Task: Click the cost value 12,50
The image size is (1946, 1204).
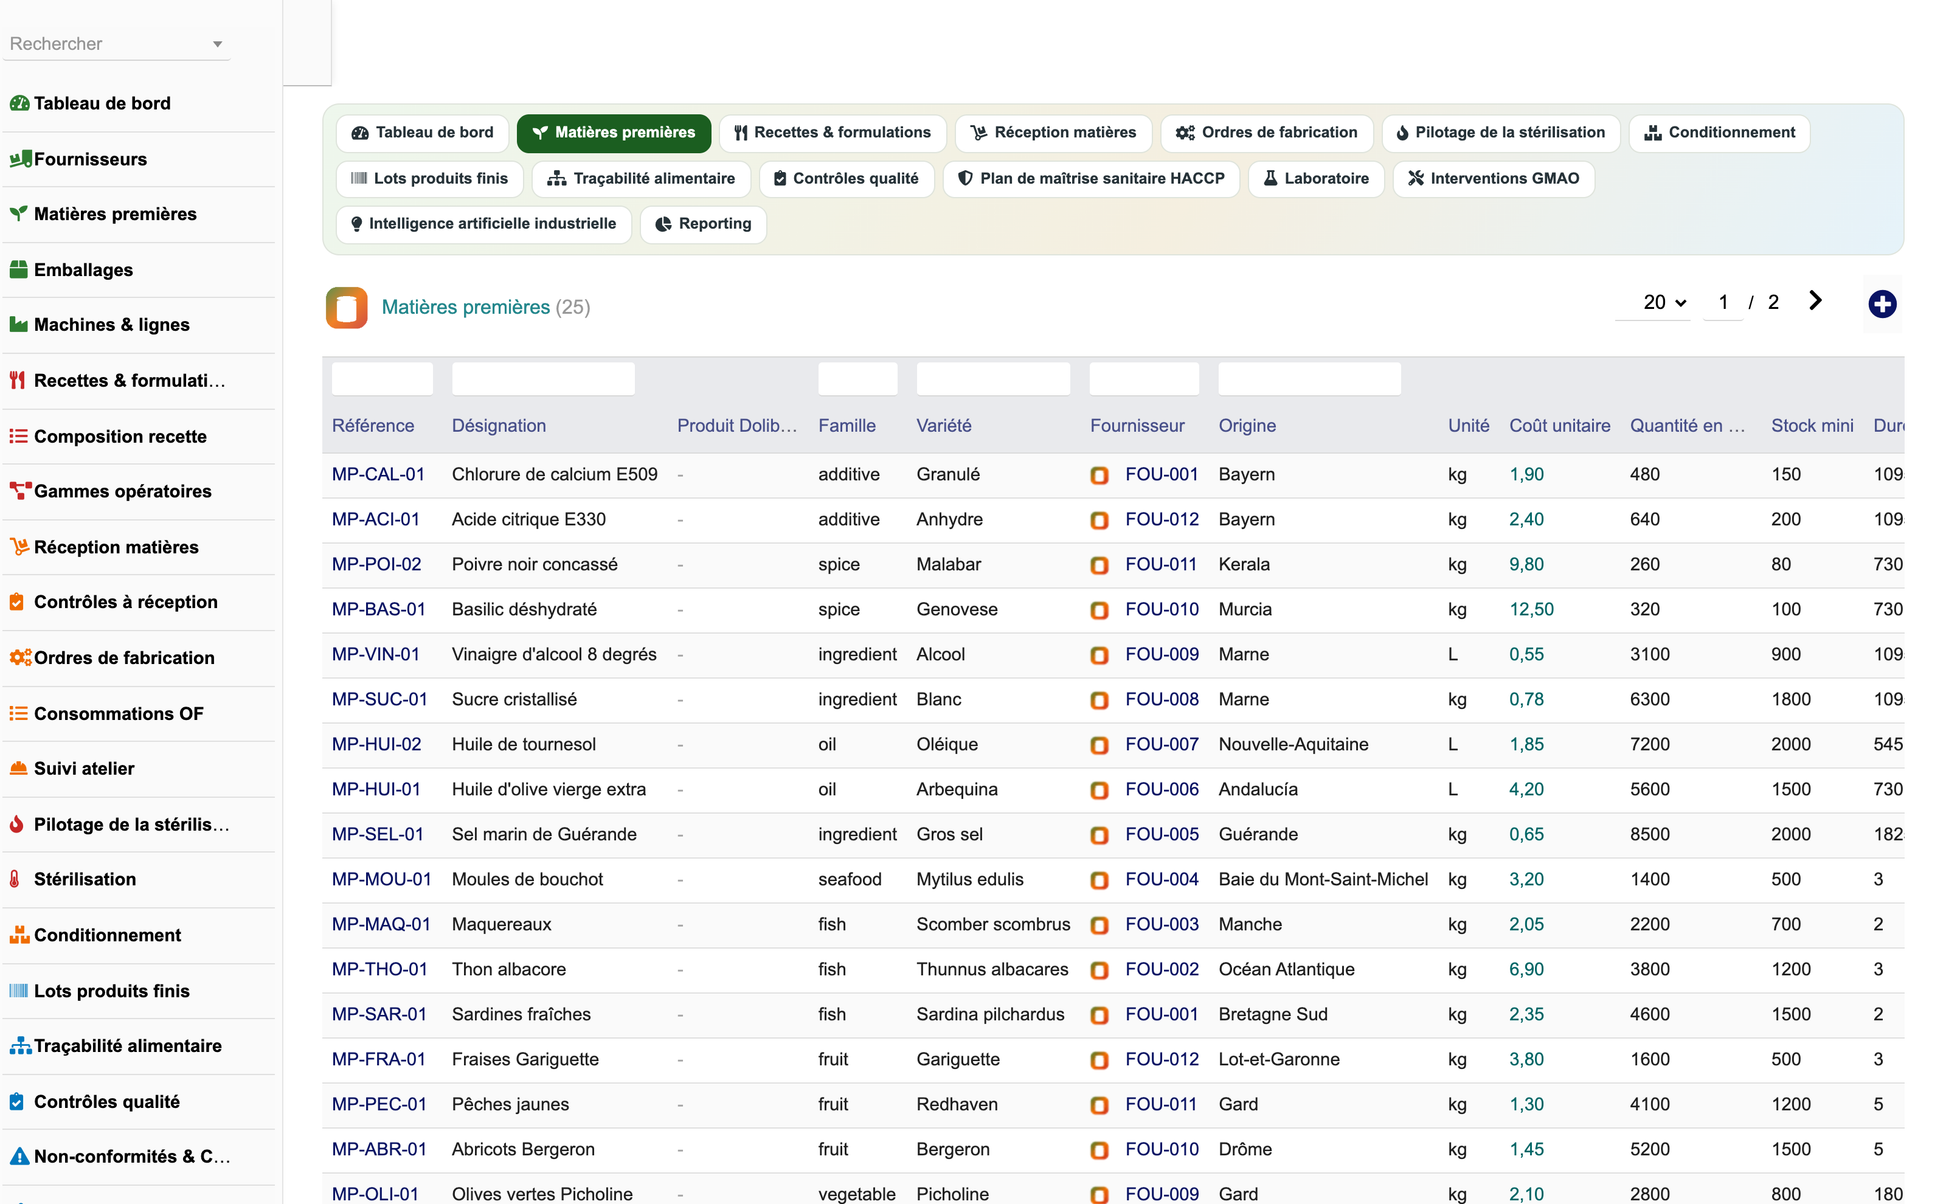Action: point(1531,609)
